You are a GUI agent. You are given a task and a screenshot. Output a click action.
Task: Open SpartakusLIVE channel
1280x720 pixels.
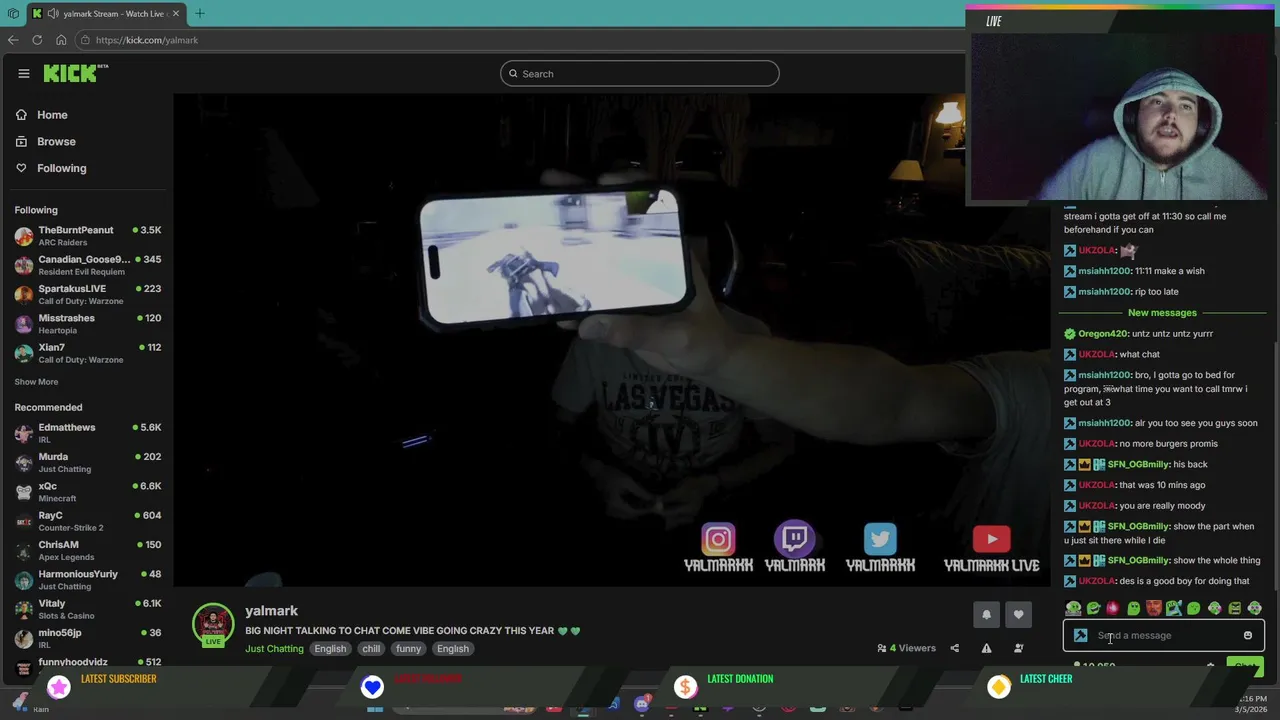point(88,294)
